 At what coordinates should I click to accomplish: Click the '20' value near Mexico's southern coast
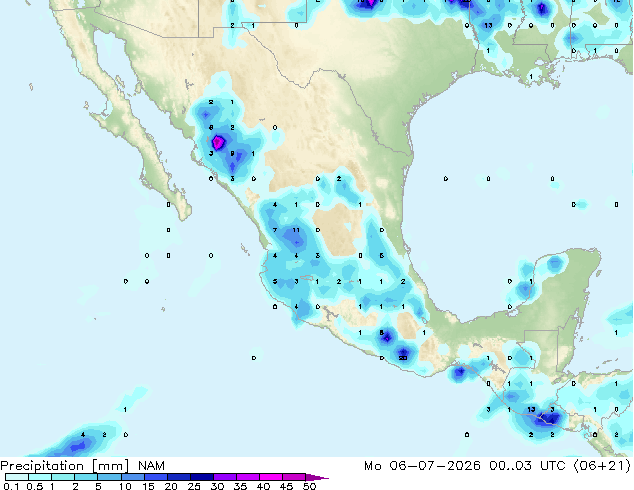point(403,358)
